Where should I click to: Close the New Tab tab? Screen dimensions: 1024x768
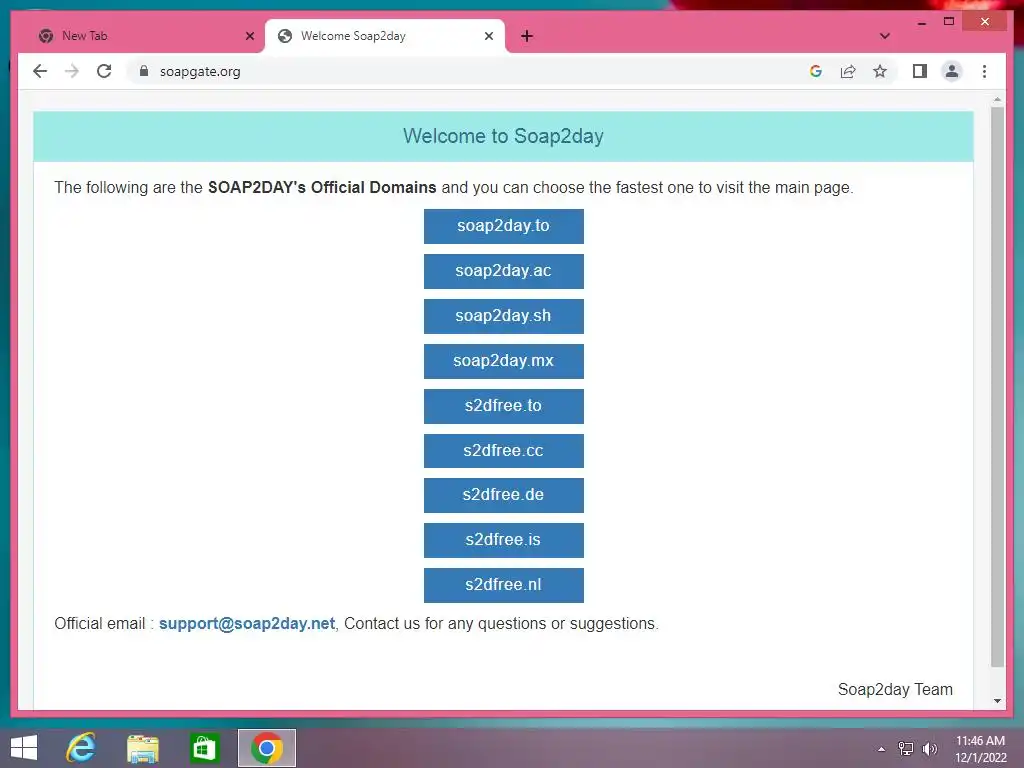(x=249, y=36)
